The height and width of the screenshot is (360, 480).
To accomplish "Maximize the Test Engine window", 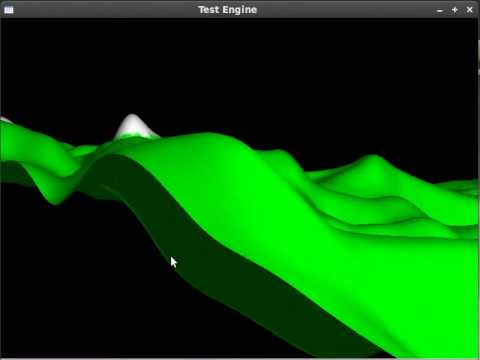I will tap(455, 10).
